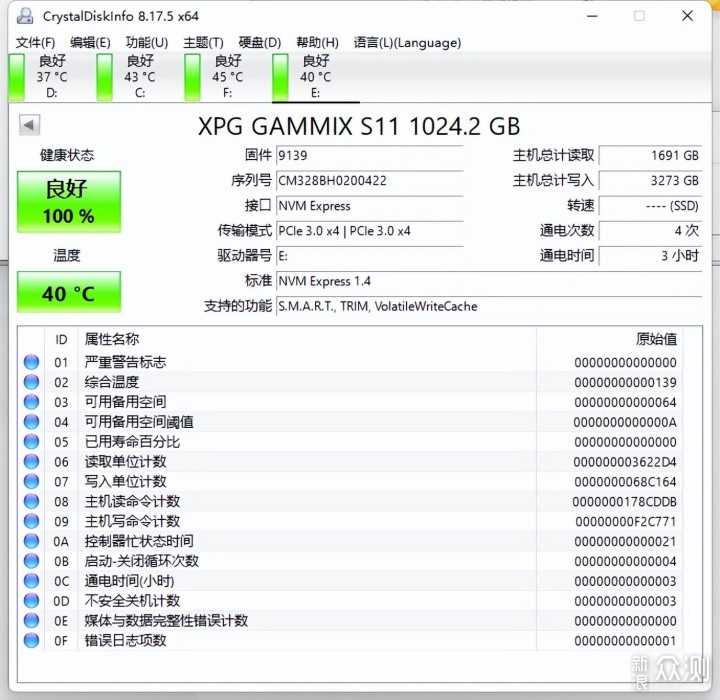
Task: Open the 主题(T) menu
Action: click(x=203, y=43)
